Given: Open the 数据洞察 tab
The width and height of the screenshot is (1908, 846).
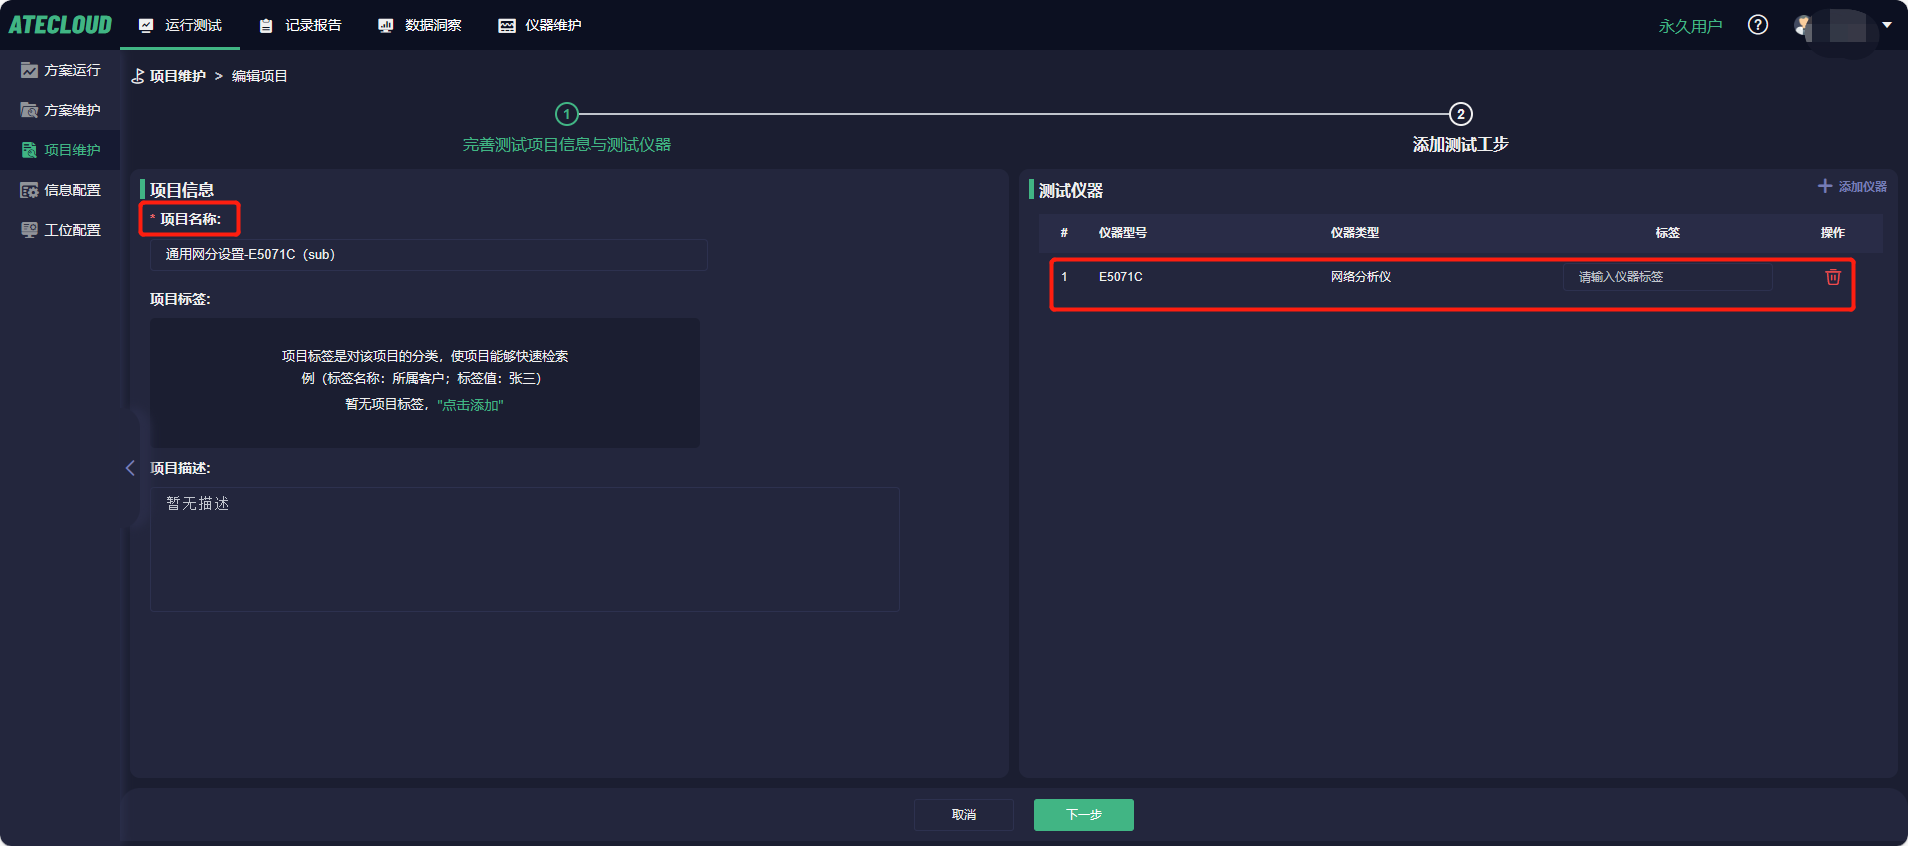Looking at the screenshot, I should 420,25.
